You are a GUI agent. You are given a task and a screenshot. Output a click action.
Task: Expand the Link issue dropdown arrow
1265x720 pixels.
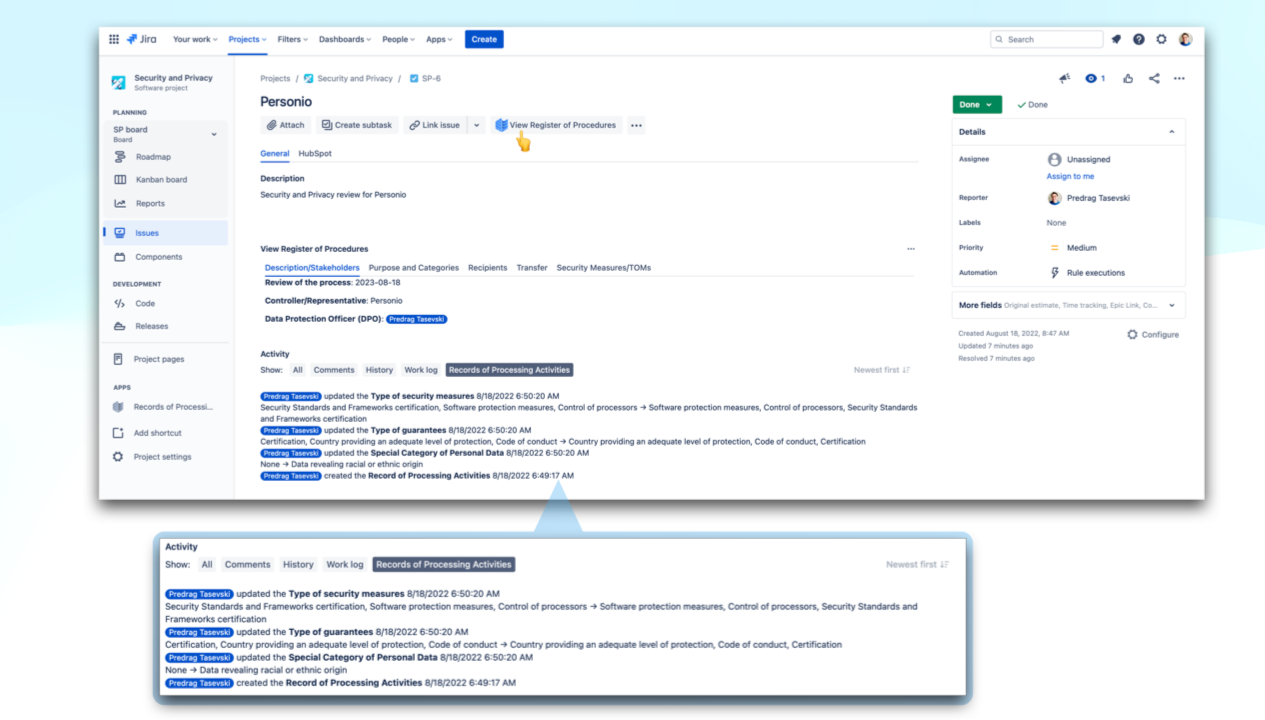click(x=477, y=125)
